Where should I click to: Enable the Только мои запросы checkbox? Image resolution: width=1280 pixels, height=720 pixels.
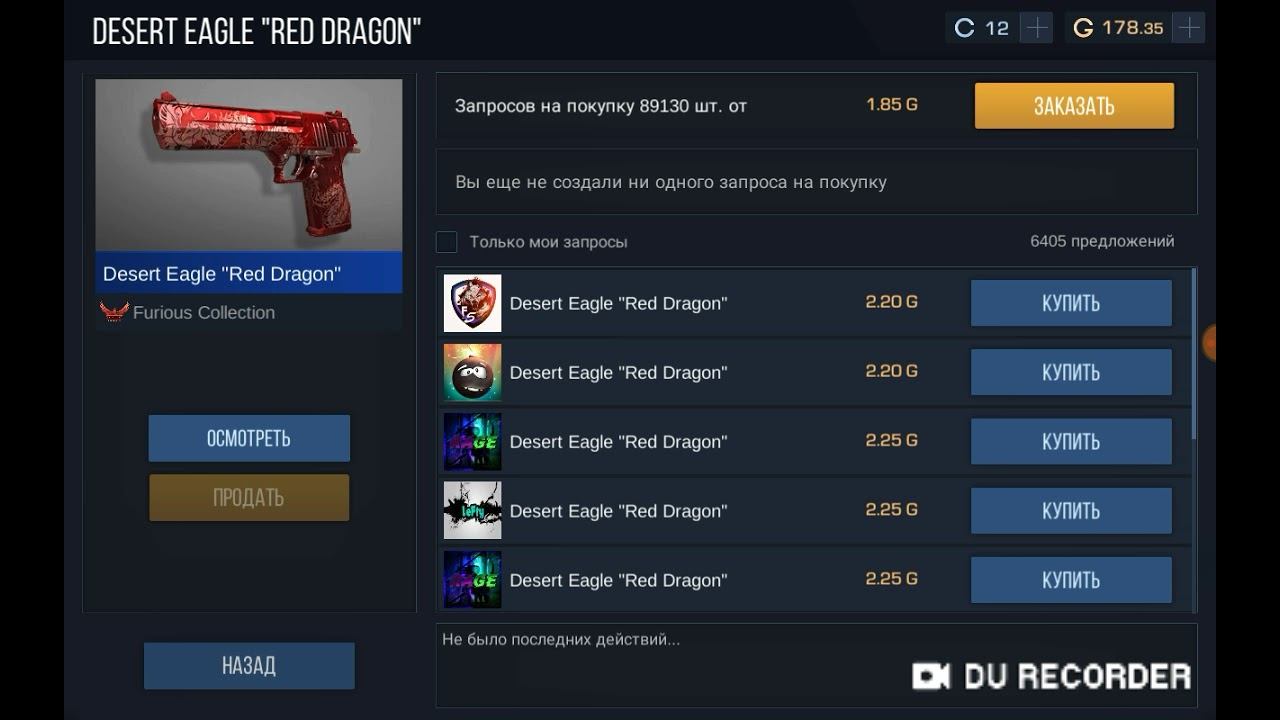click(447, 242)
